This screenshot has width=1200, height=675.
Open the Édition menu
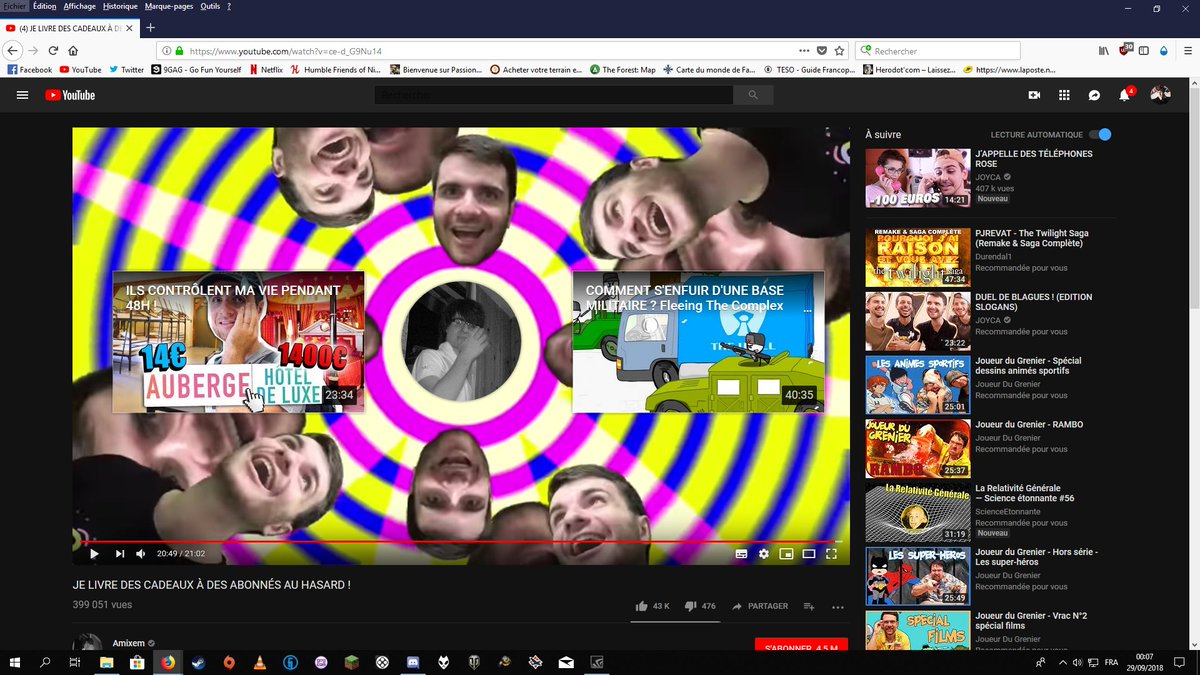pyautogui.click(x=44, y=6)
